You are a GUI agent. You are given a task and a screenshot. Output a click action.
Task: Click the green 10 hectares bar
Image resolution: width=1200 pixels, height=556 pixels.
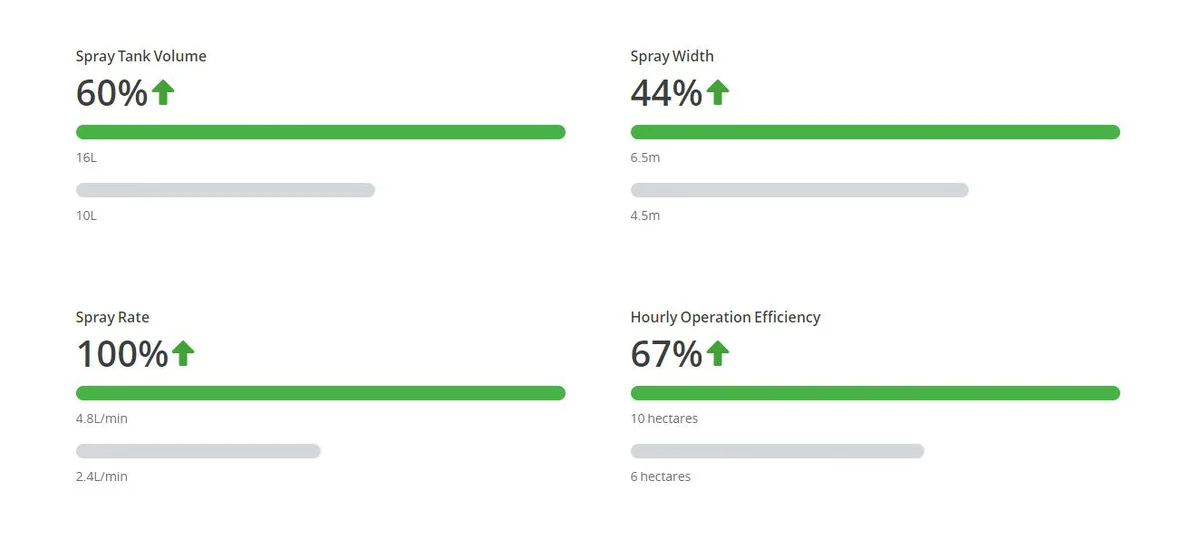coord(875,393)
